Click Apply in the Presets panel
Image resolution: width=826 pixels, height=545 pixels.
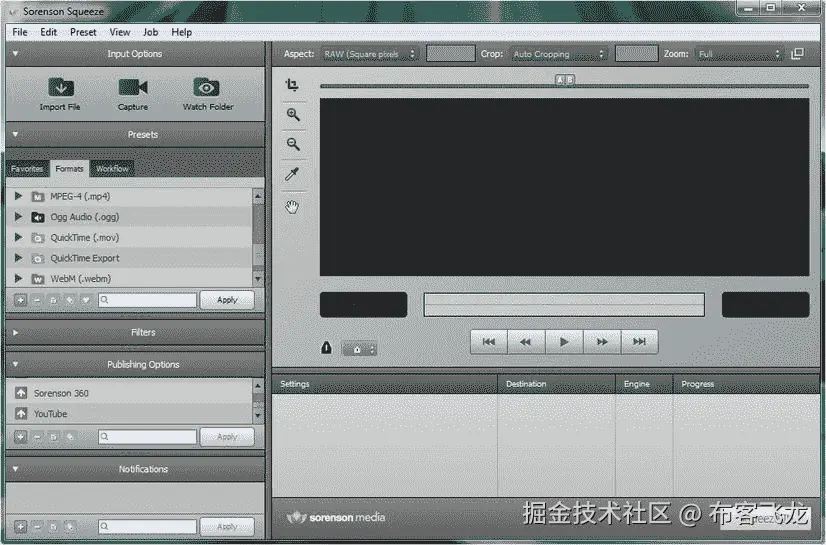227,300
